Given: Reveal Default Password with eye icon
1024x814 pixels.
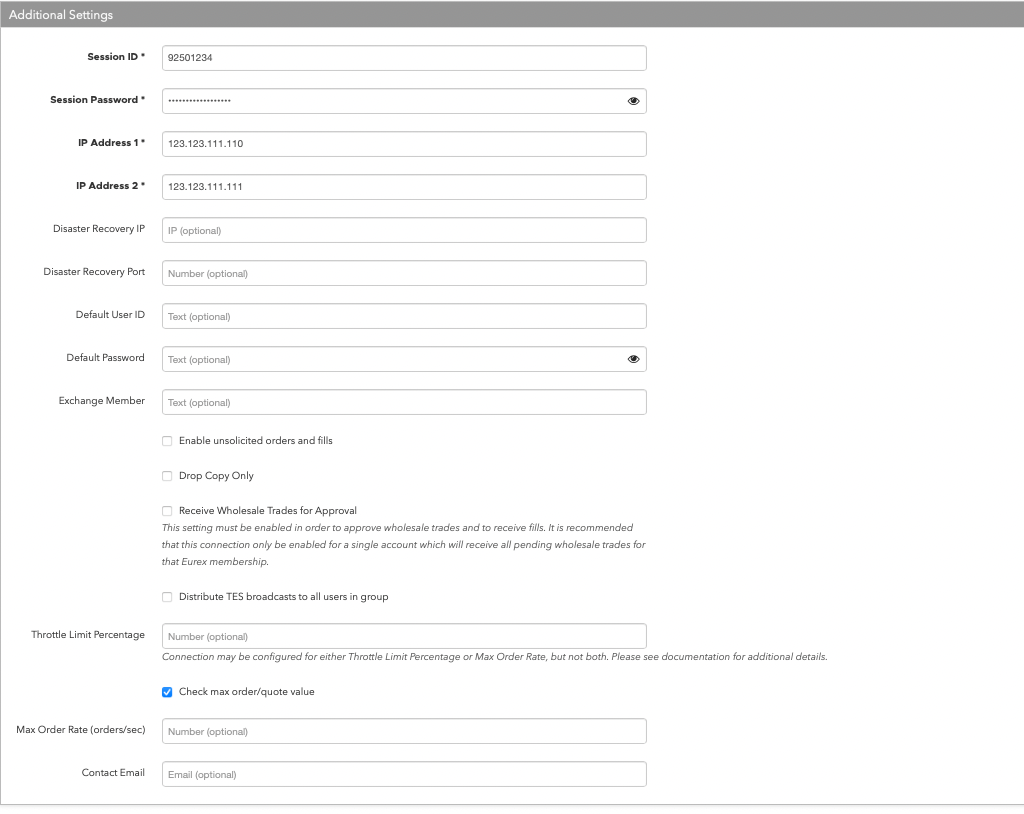Looking at the screenshot, I should 633,359.
